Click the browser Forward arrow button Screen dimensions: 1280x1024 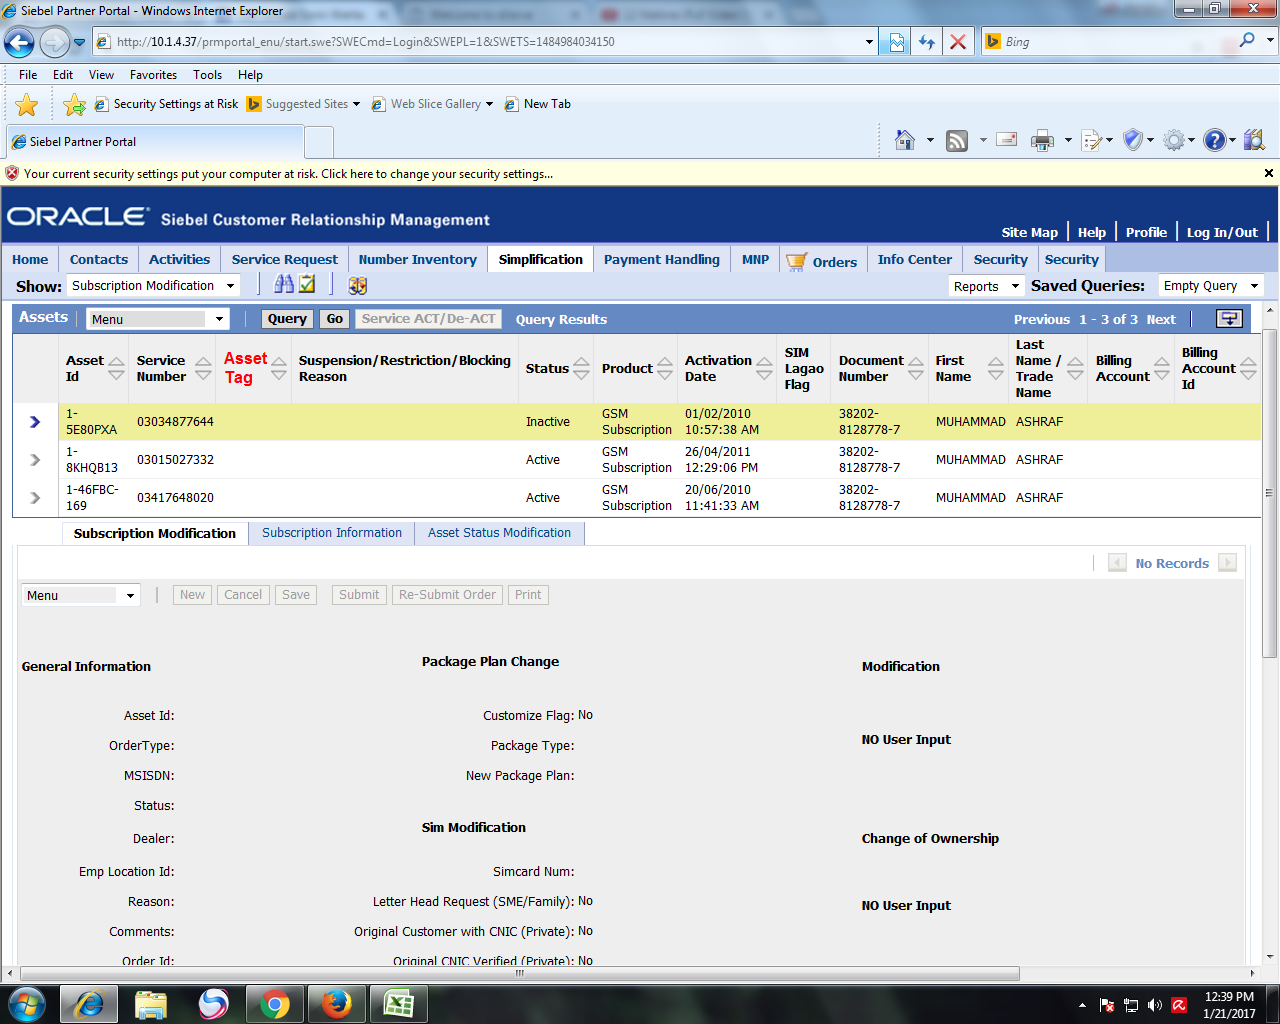[54, 42]
